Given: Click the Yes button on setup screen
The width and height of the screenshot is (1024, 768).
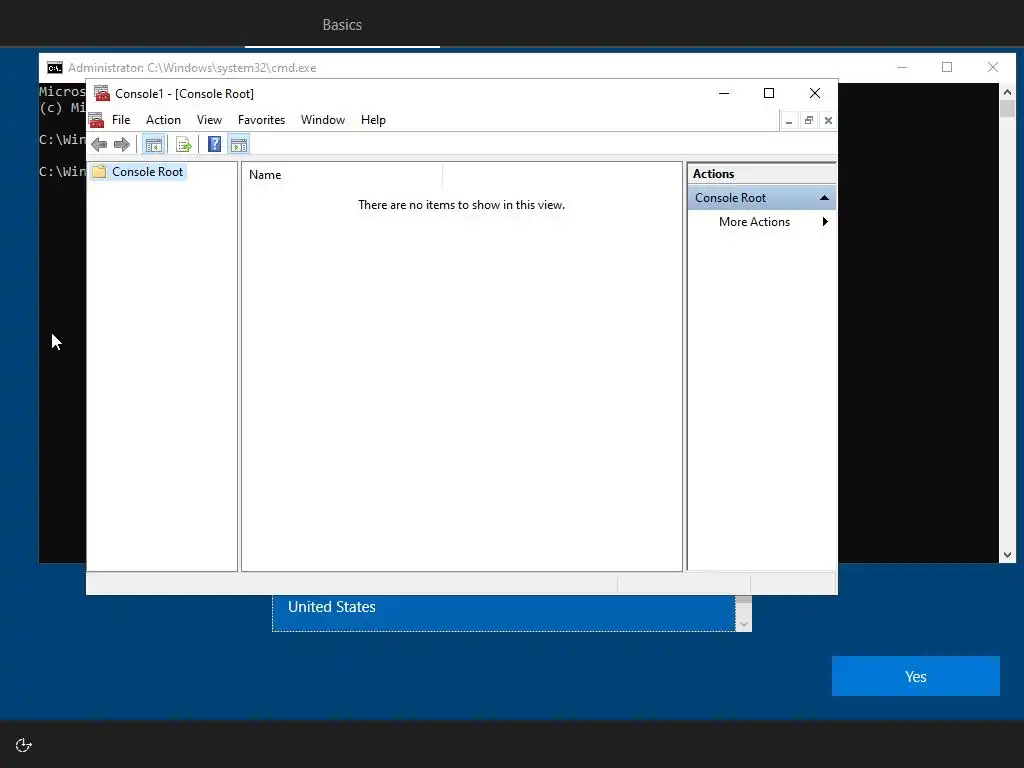Looking at the screenshot, I should point(916,676).
